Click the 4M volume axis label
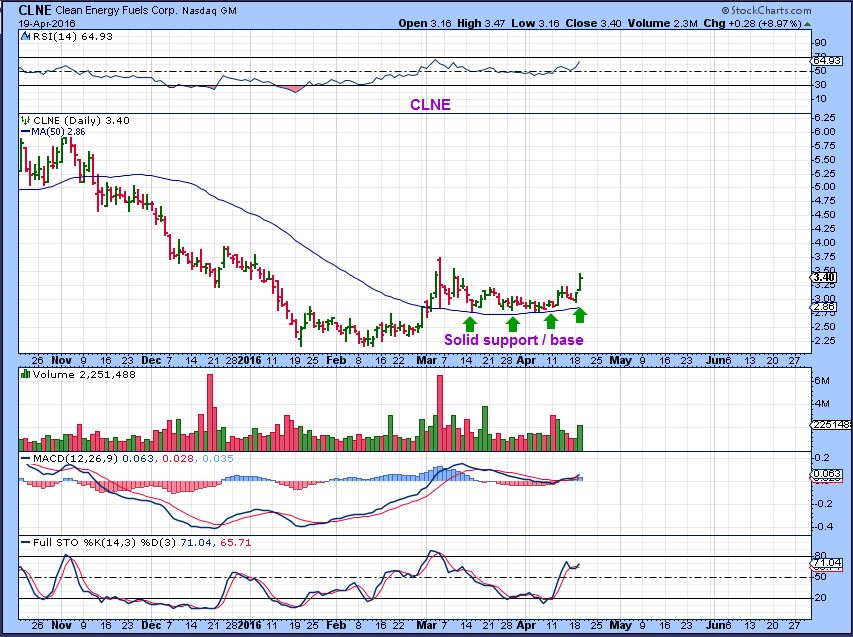This screenshot has width=853, height=637. [822, 404]
